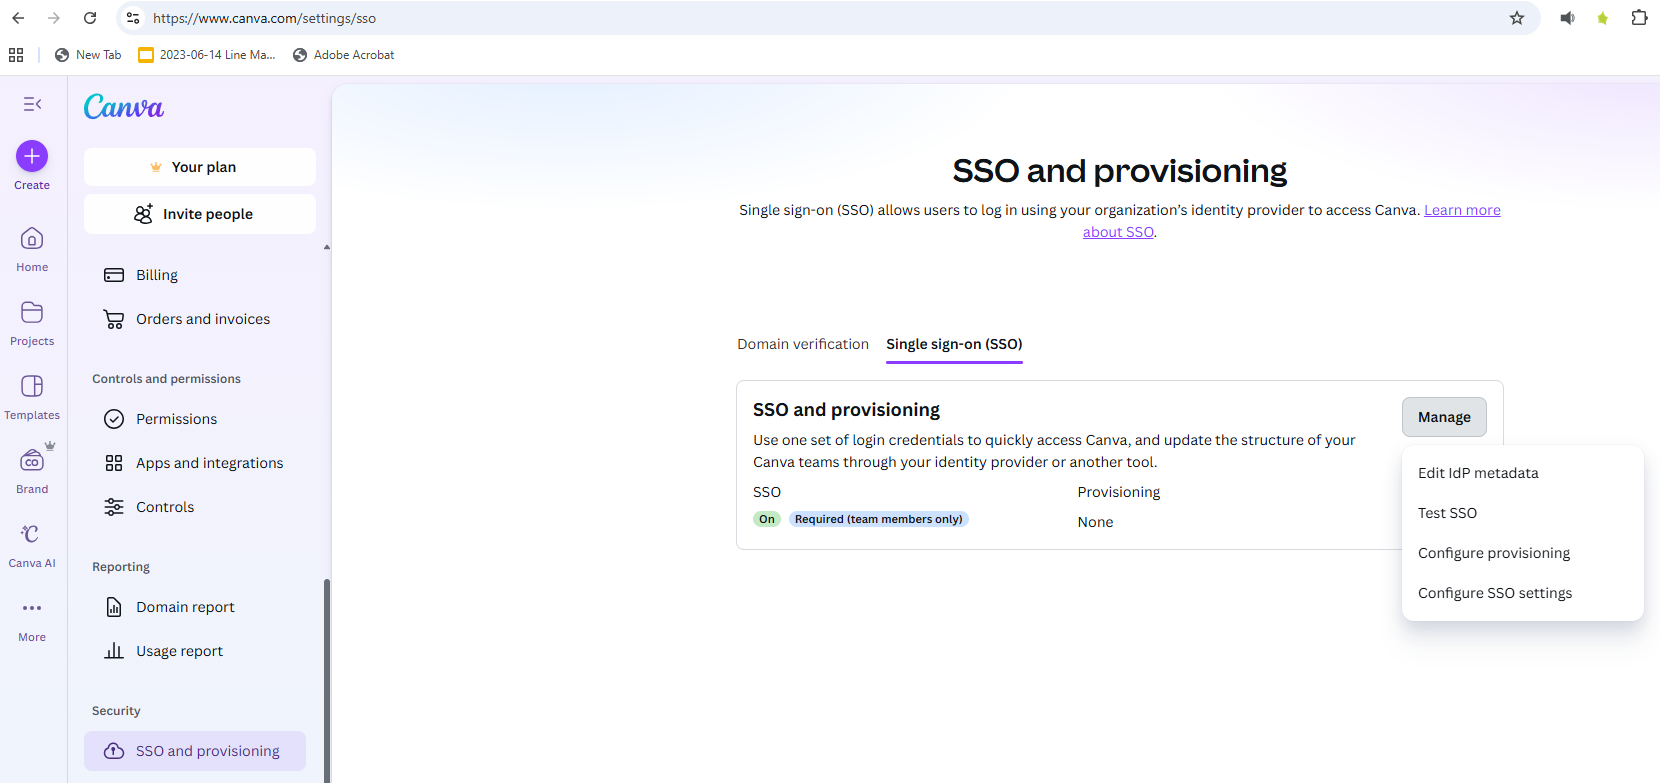The height and width of the screenshot is (783, 1660).
Task: Go forward with browser forward arrow
Action: (x=54, y=18)
